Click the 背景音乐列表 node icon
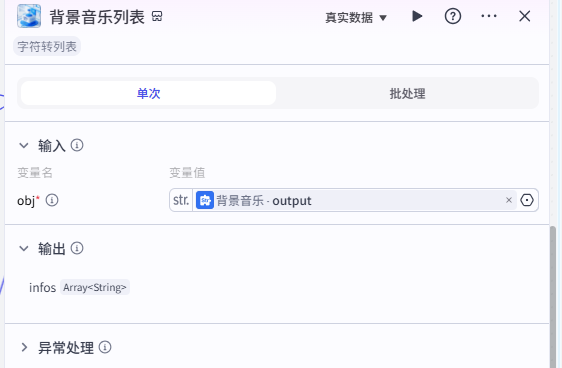Image resolution: width=562 pixels, height=368 pixels. pos(29,16)
